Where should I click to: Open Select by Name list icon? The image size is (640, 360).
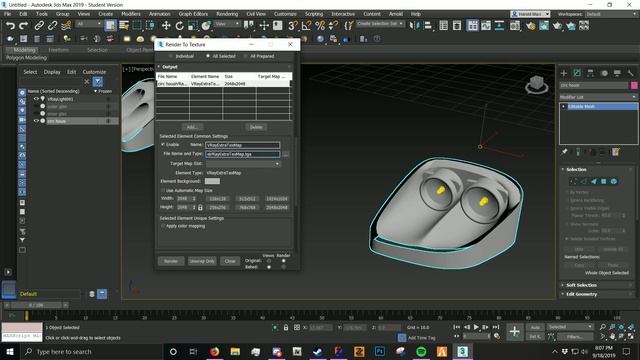(124, 26)
